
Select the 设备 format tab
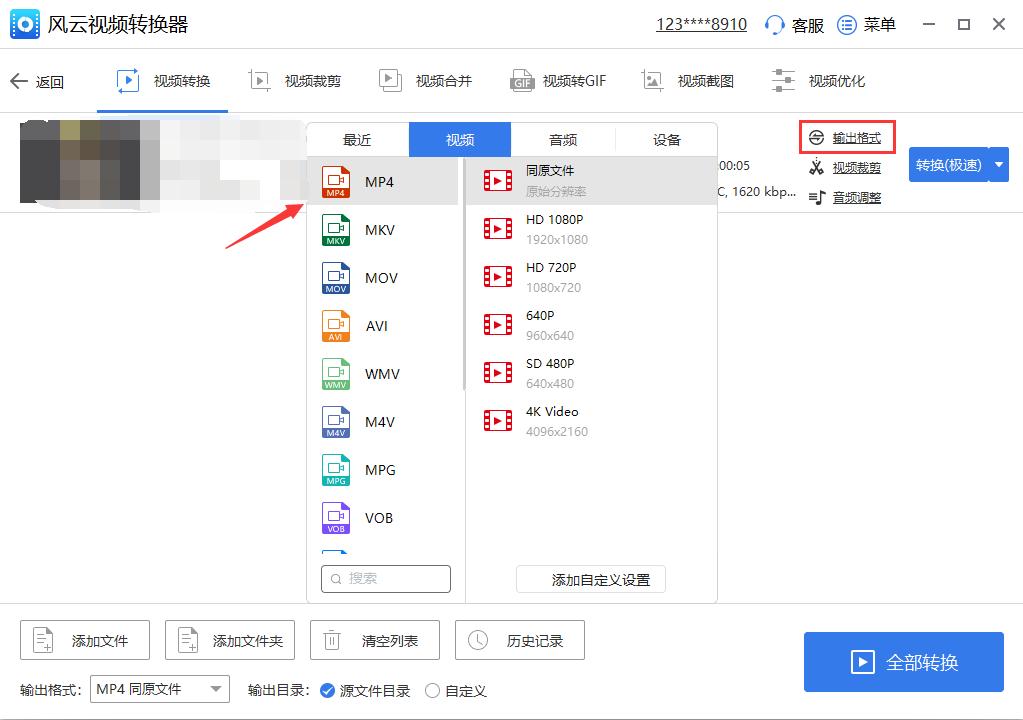(667, 140)
